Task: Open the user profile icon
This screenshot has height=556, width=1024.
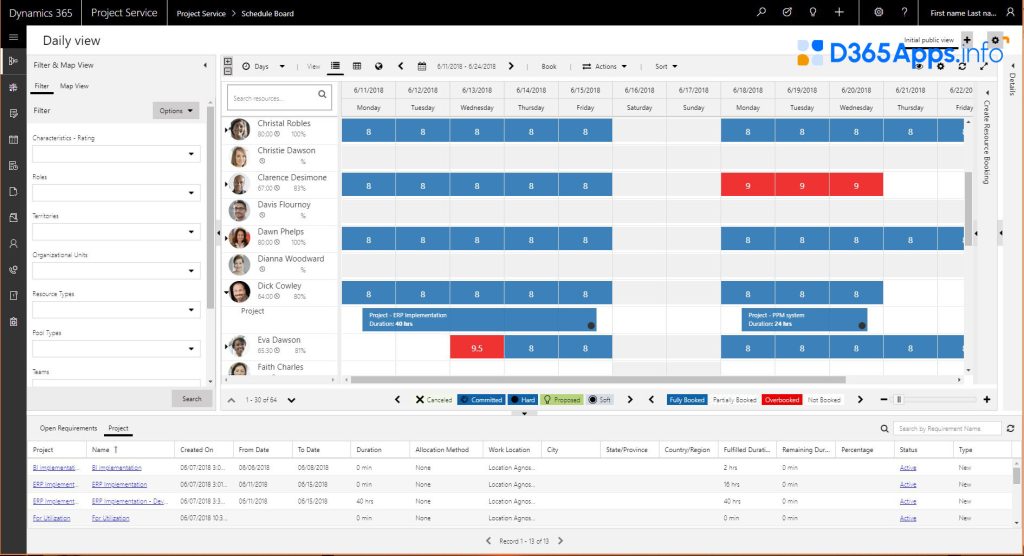Action: tap(1010, 12)
